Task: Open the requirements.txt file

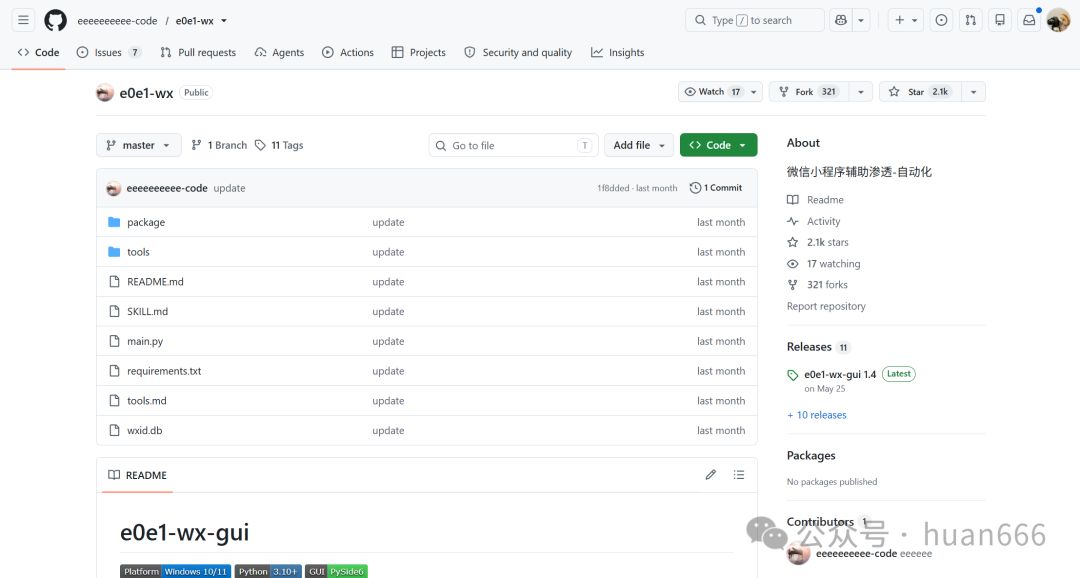Action: click(x=164, y=371)
